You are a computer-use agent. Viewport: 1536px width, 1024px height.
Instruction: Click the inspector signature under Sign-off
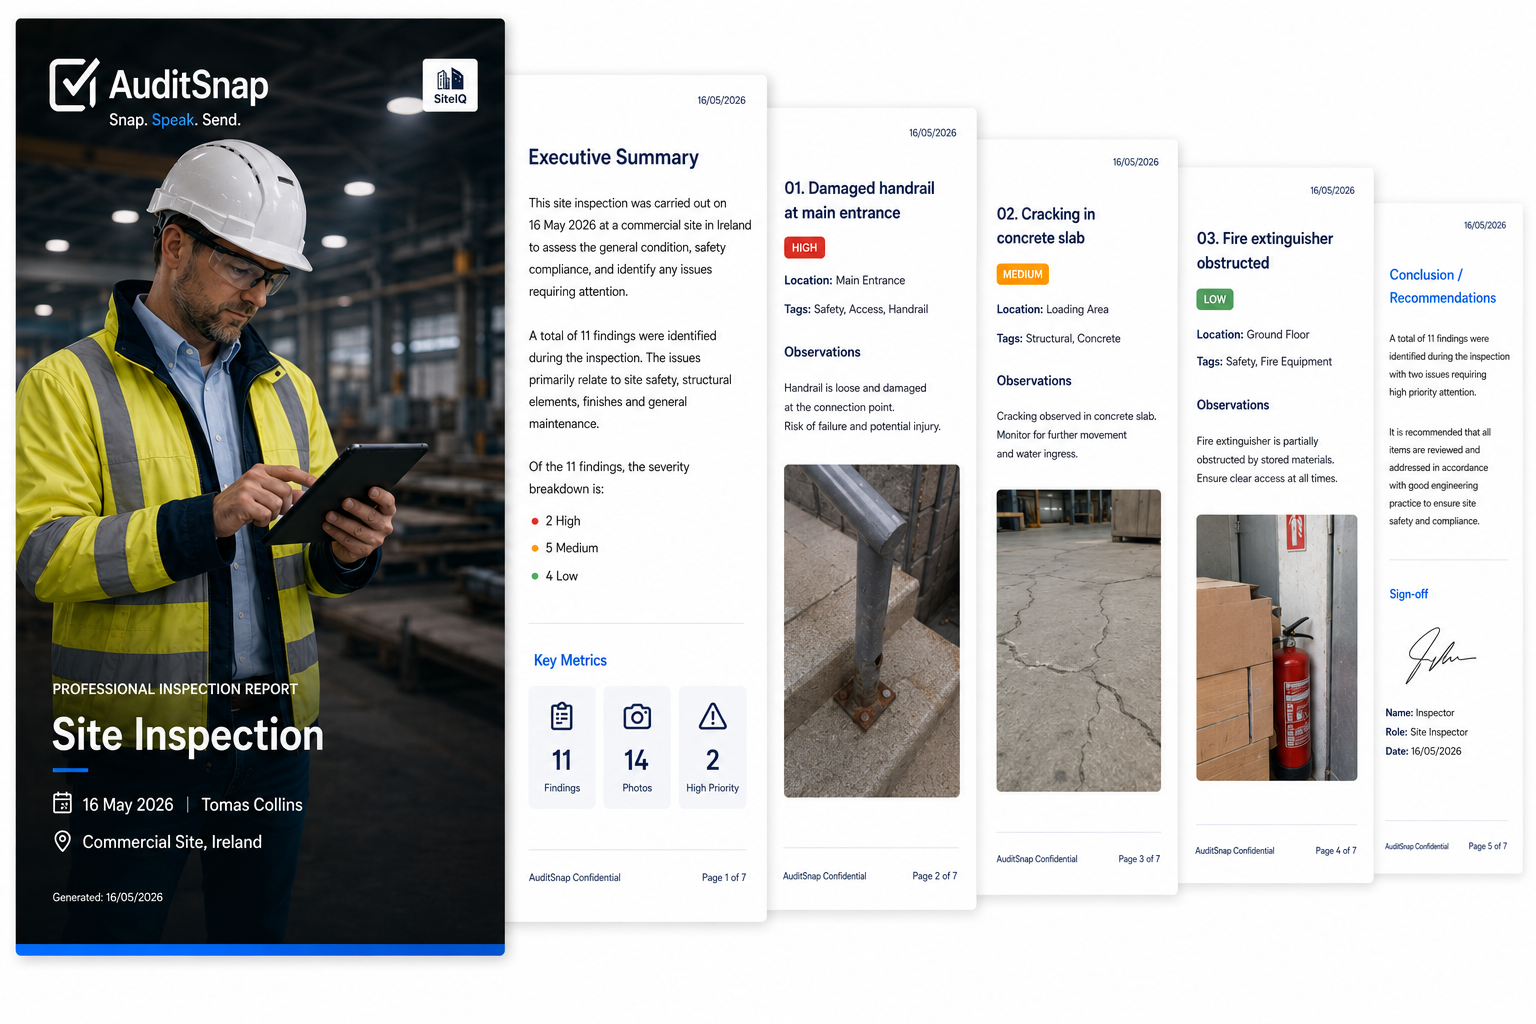point(1440,655)
